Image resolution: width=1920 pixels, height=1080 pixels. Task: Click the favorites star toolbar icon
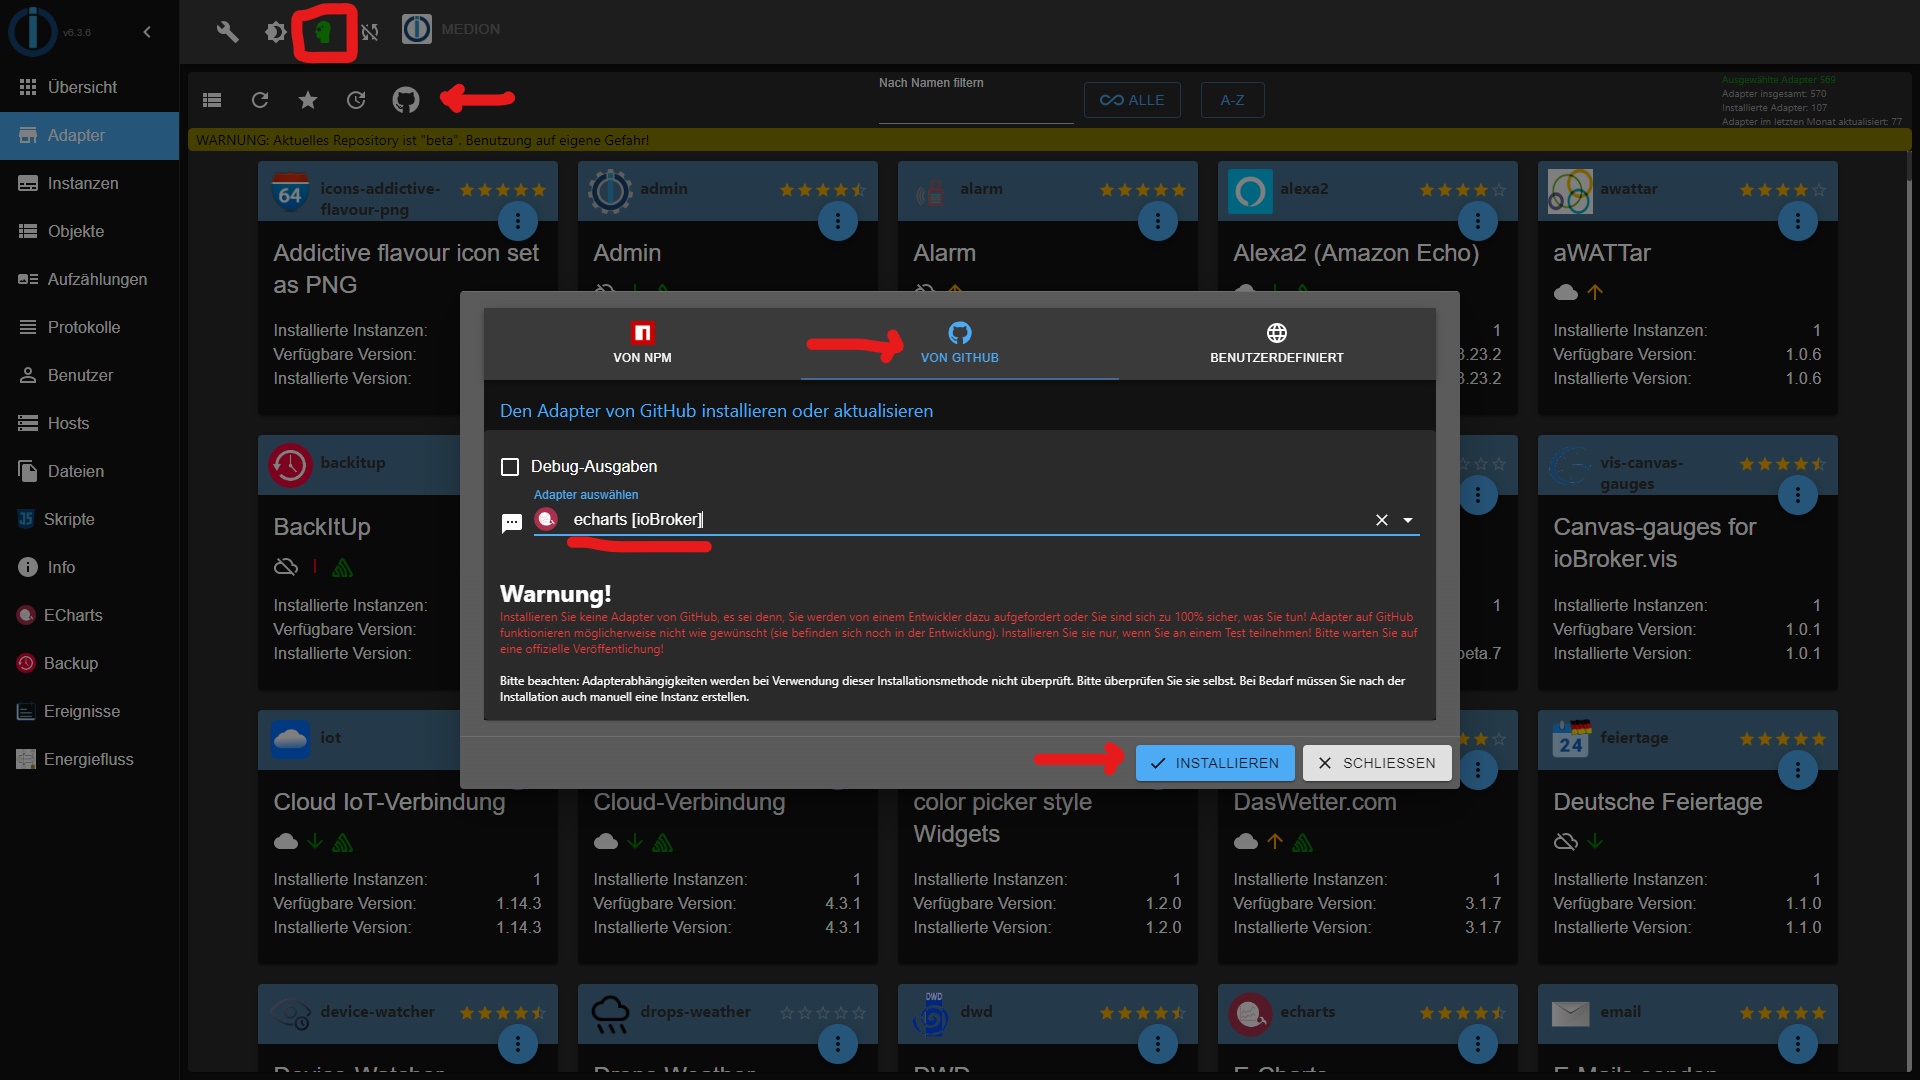point(308,100)
